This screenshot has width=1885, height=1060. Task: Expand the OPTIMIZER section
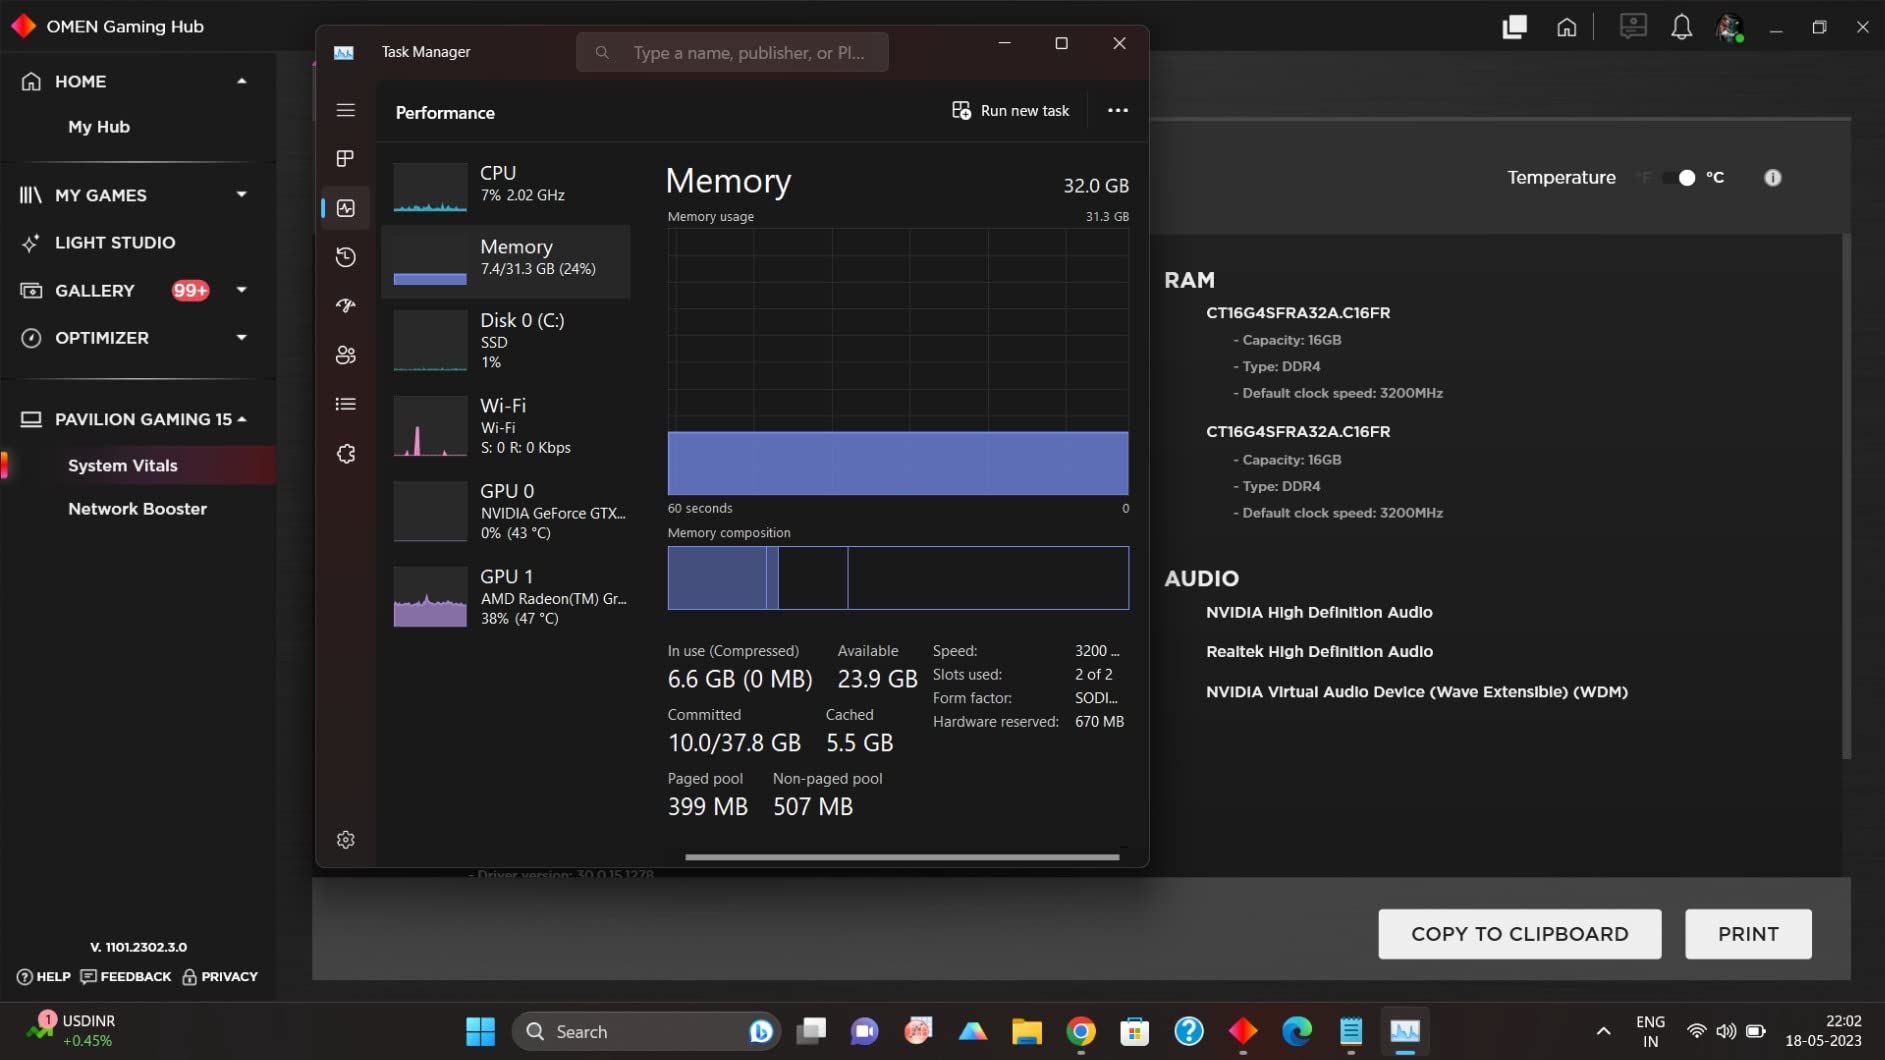pos(241,338)
